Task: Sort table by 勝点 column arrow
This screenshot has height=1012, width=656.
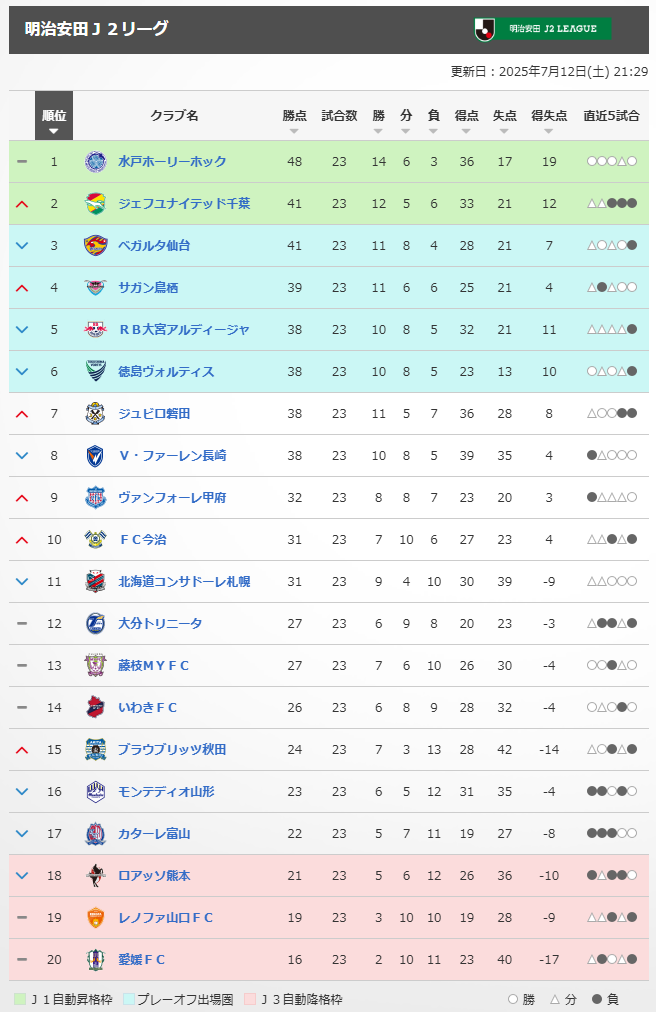Action: point(294,131)
